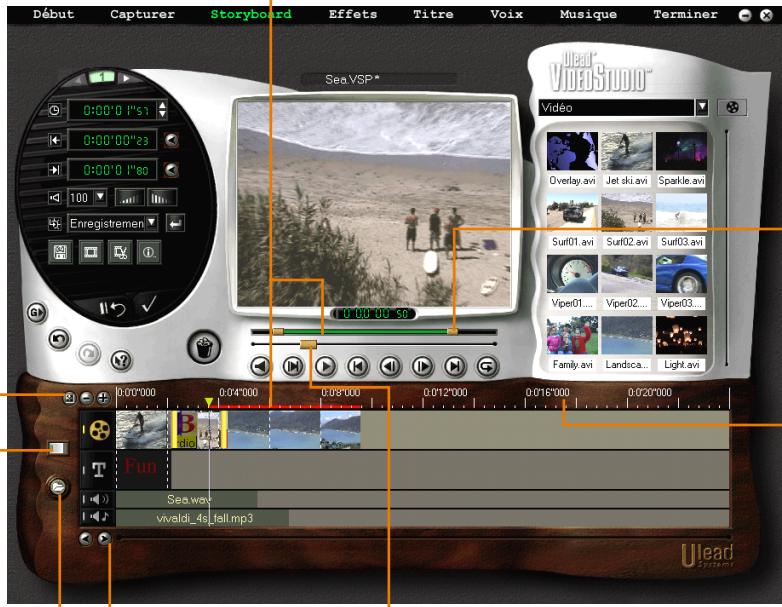Image resolution: width=782 pixels, height=607 pixels.
Task: Pick the Landscape clip thumbnail
Action: [626, 335]
